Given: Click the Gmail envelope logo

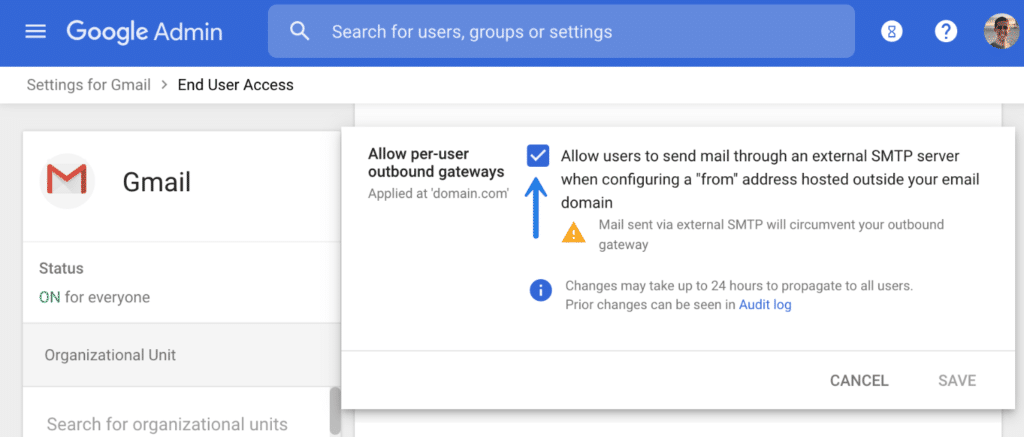Looking at the screenshot, I should tap(67, 181).
